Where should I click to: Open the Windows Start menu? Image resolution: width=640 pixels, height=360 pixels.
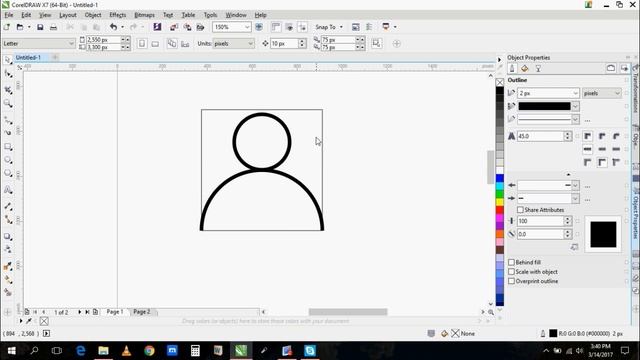pos(11,351)
